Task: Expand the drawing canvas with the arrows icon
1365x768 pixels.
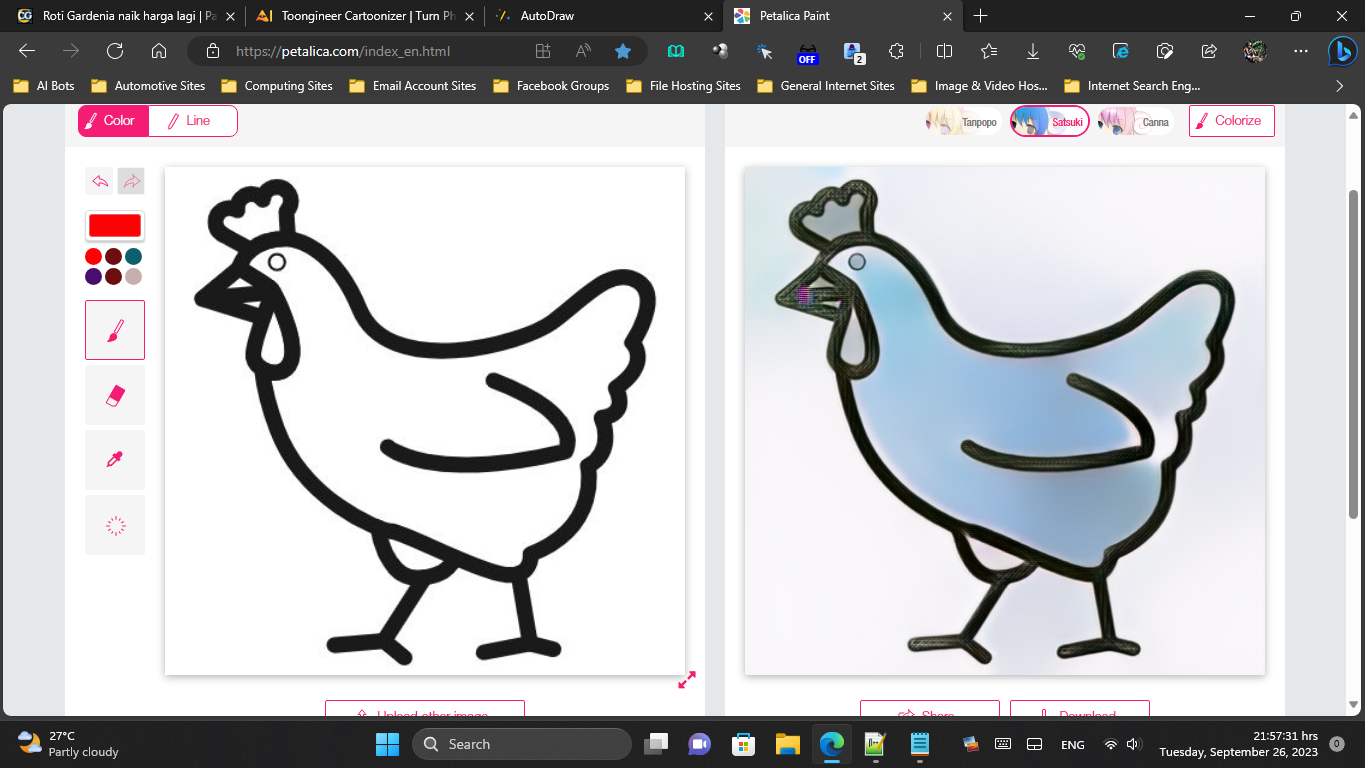Action: (x=687, y=680)
